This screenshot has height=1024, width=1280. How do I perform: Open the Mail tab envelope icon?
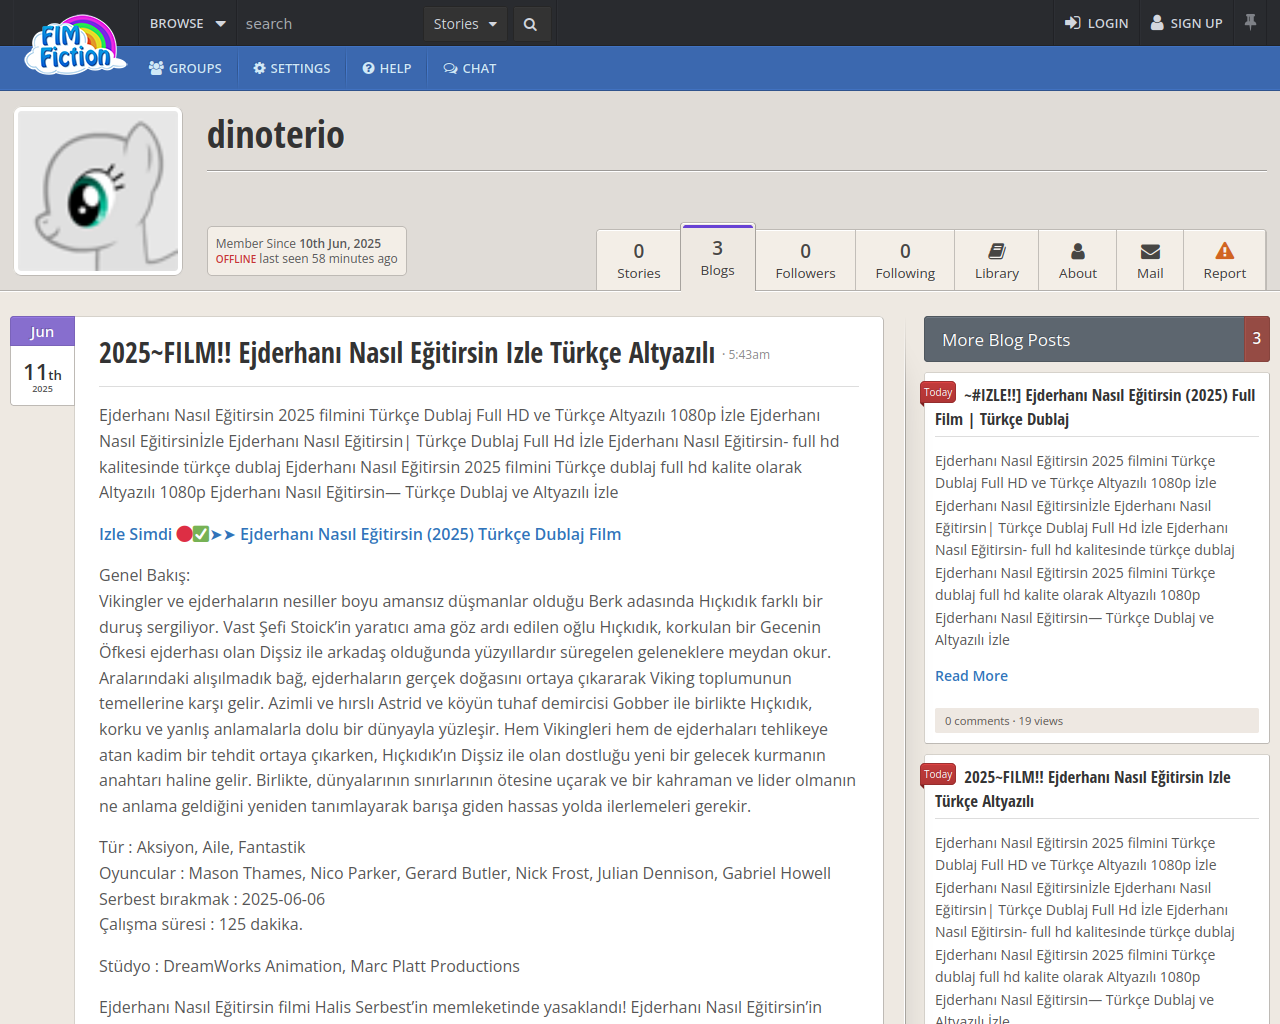point(1150,251)
